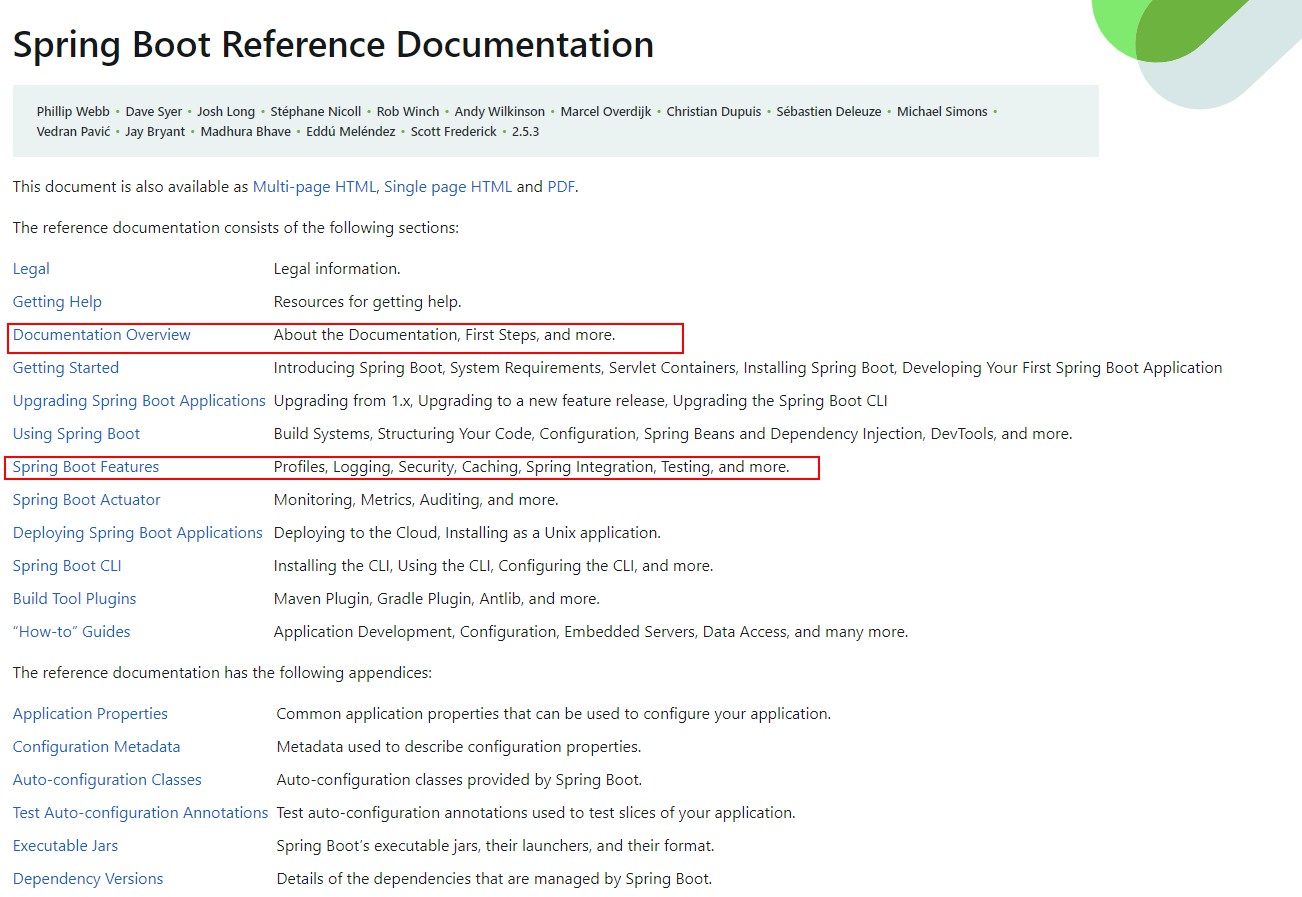Open Upgrading Spring Boot Applications link
Viewport: 1302px width, 897px height.
click(139, 401)
